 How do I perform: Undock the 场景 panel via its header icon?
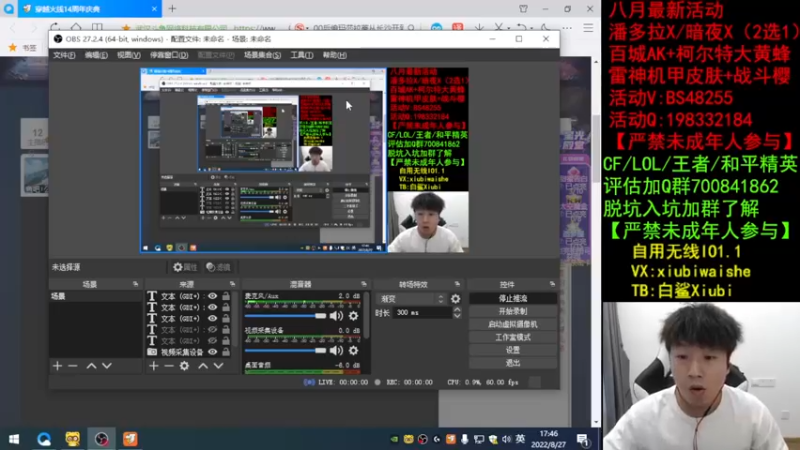pos(135,284)
